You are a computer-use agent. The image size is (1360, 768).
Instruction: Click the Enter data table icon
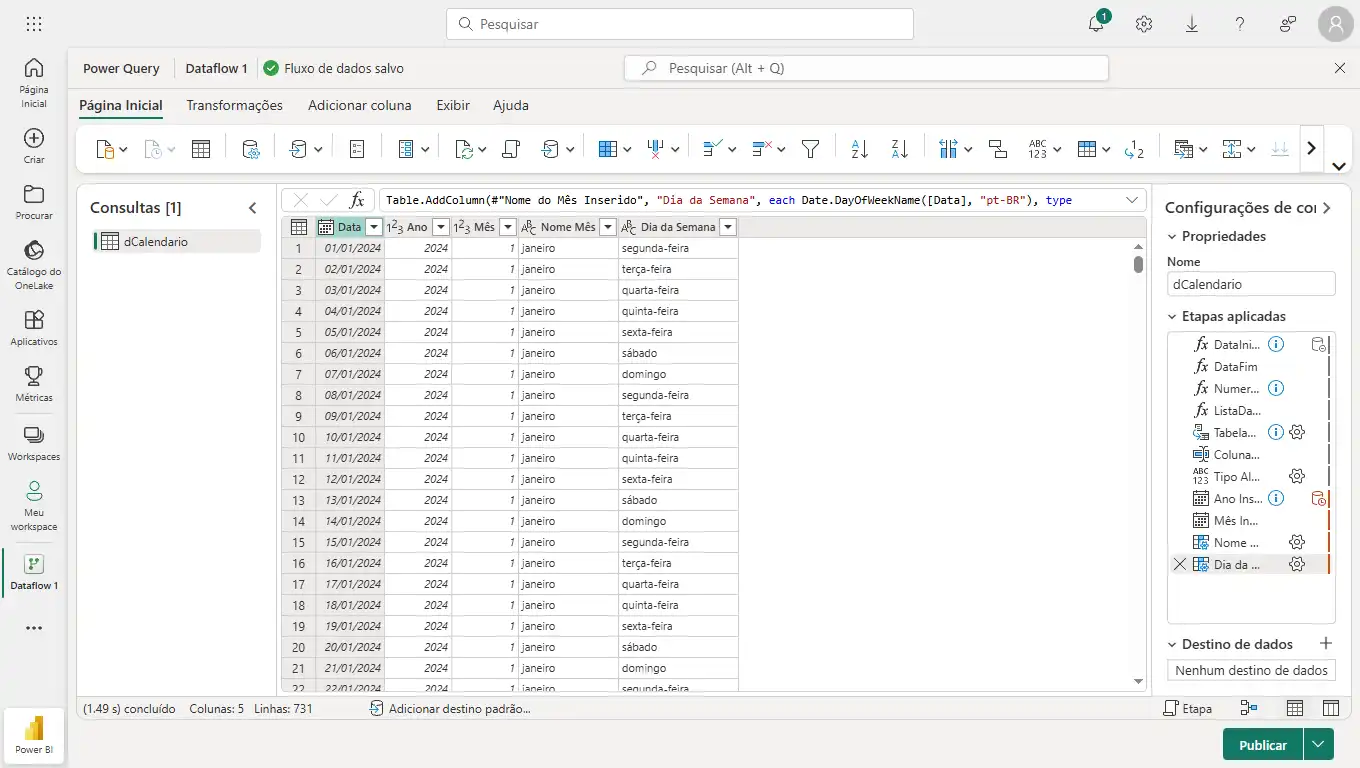[x=201, y=149]
